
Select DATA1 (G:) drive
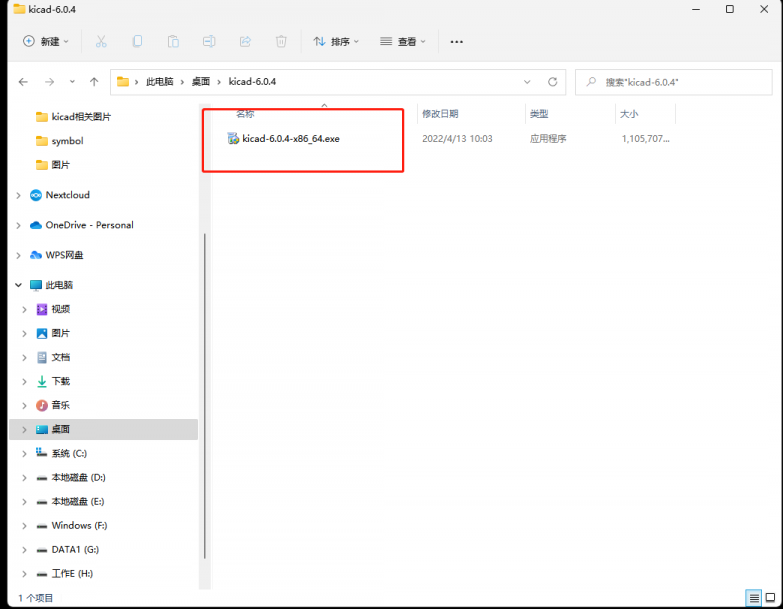coord(67,549)
